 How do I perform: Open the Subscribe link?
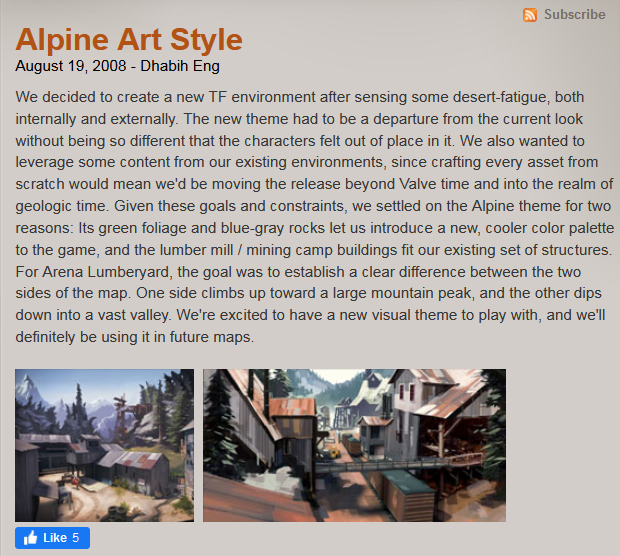pyautogui.click(x=575, y=15)
